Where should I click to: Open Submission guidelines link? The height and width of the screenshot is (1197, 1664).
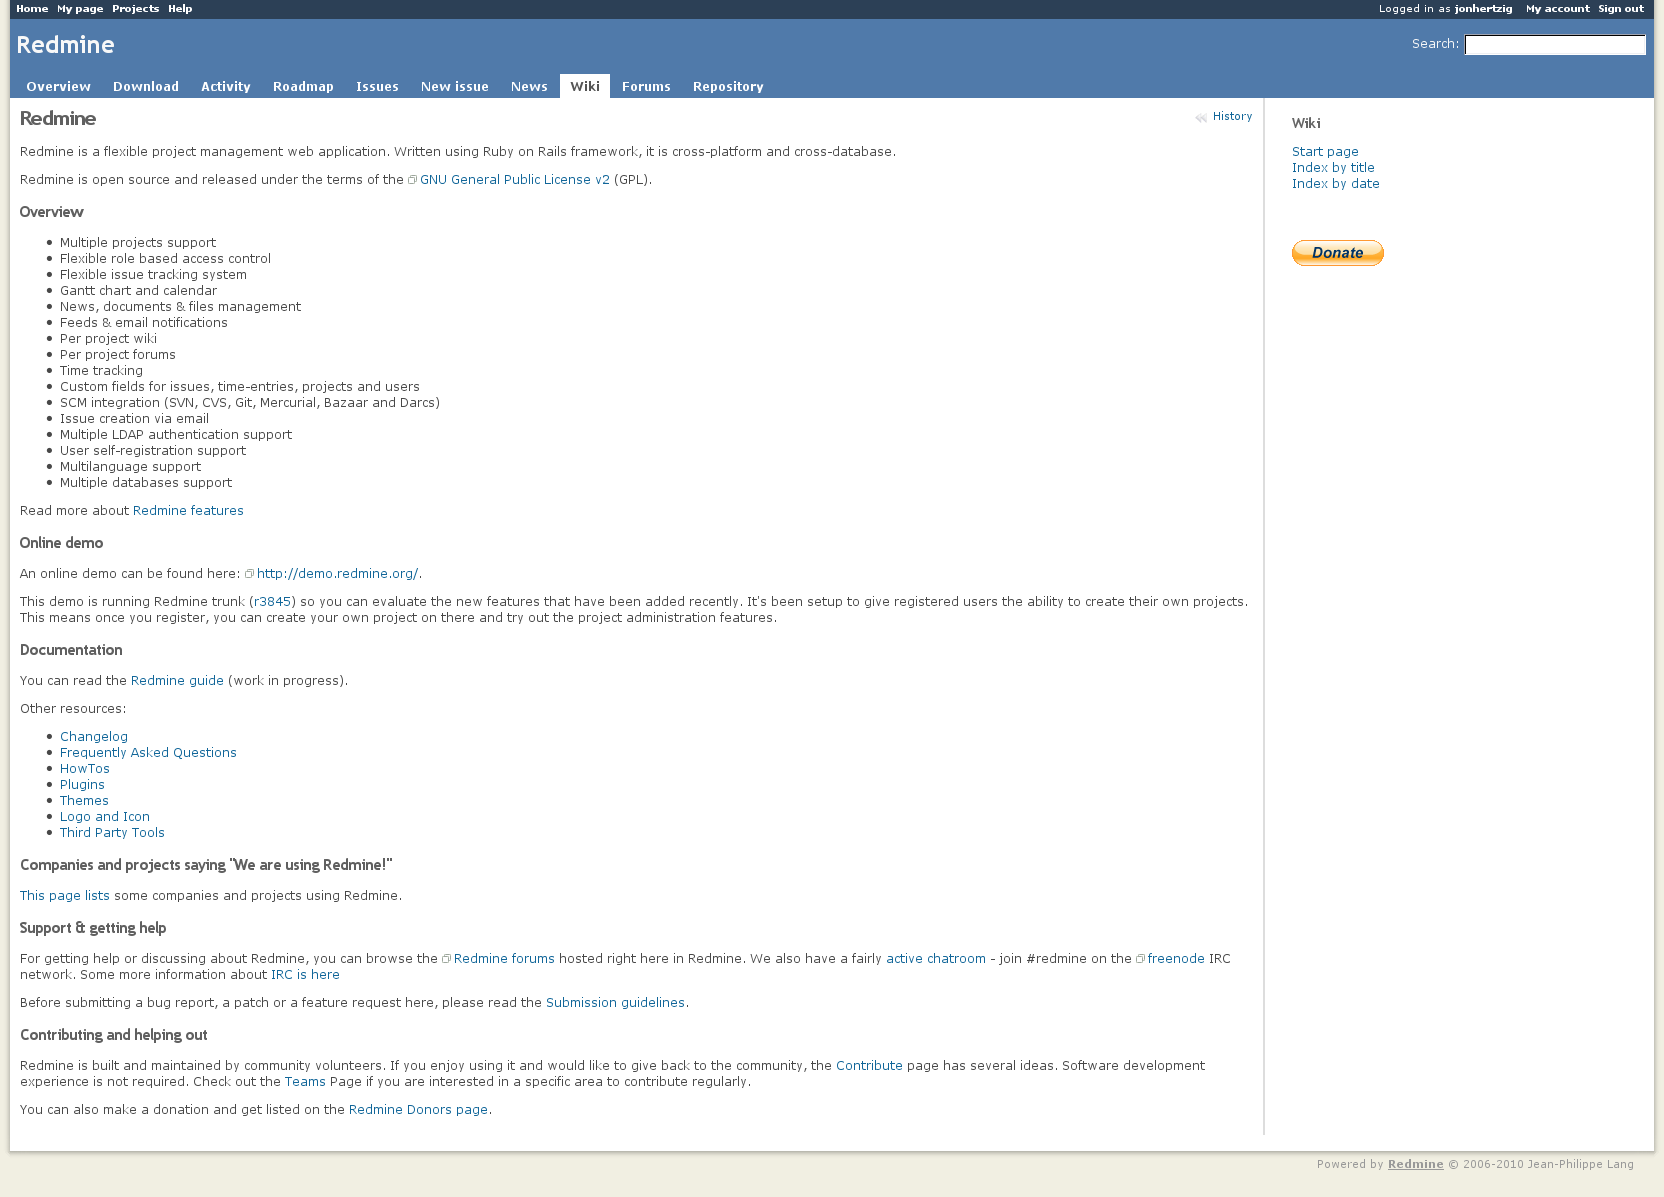tap(615, 1003)
